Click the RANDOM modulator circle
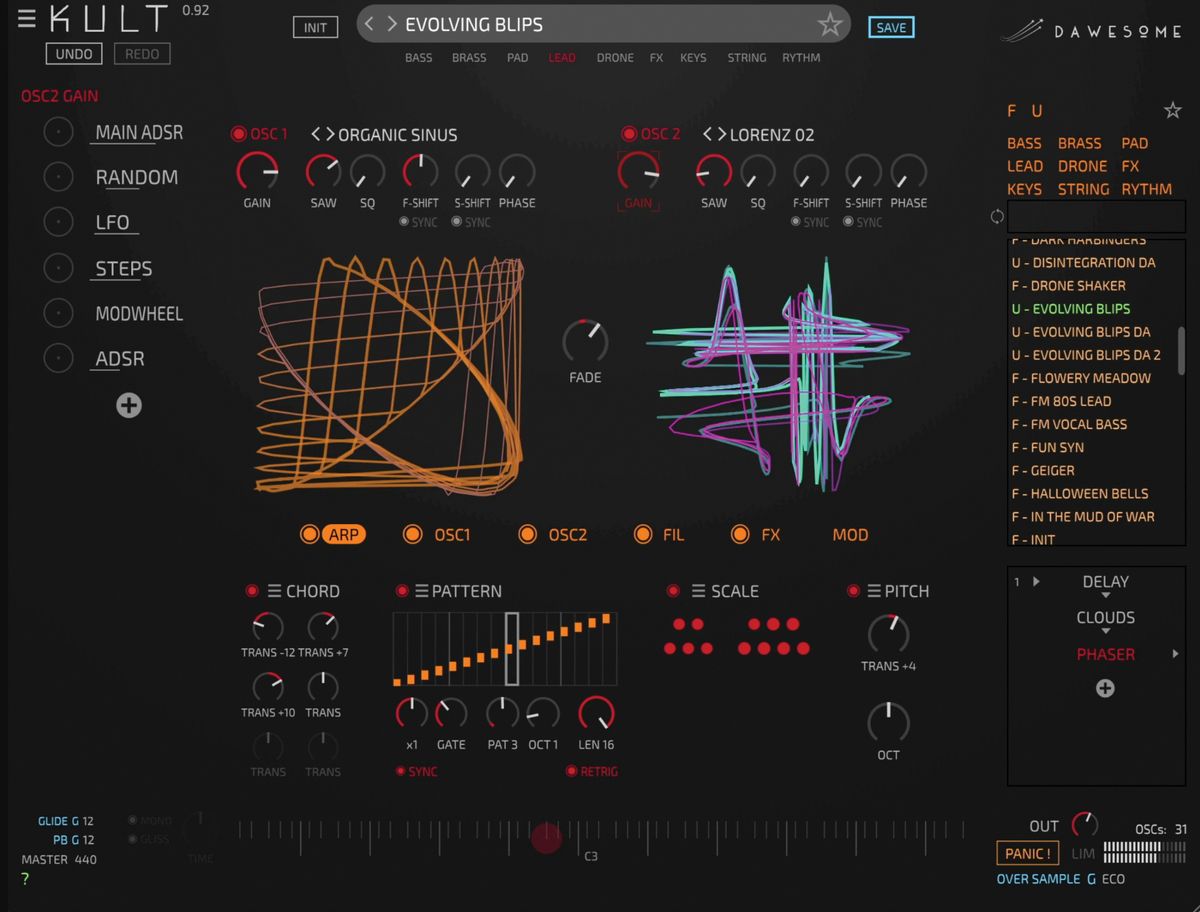The width and height of the screenshot is (1200, 912). [x=58, y=177]
